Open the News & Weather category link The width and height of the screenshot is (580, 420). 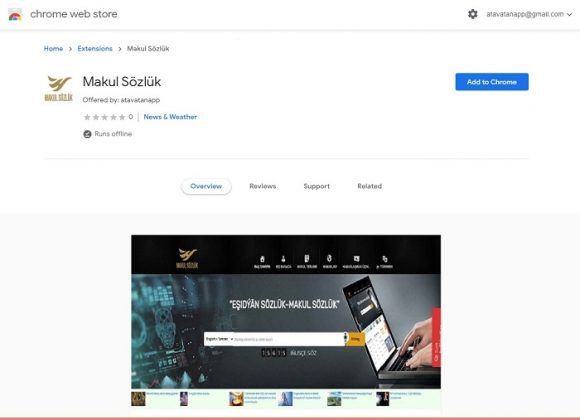click(x=170, y=117)
